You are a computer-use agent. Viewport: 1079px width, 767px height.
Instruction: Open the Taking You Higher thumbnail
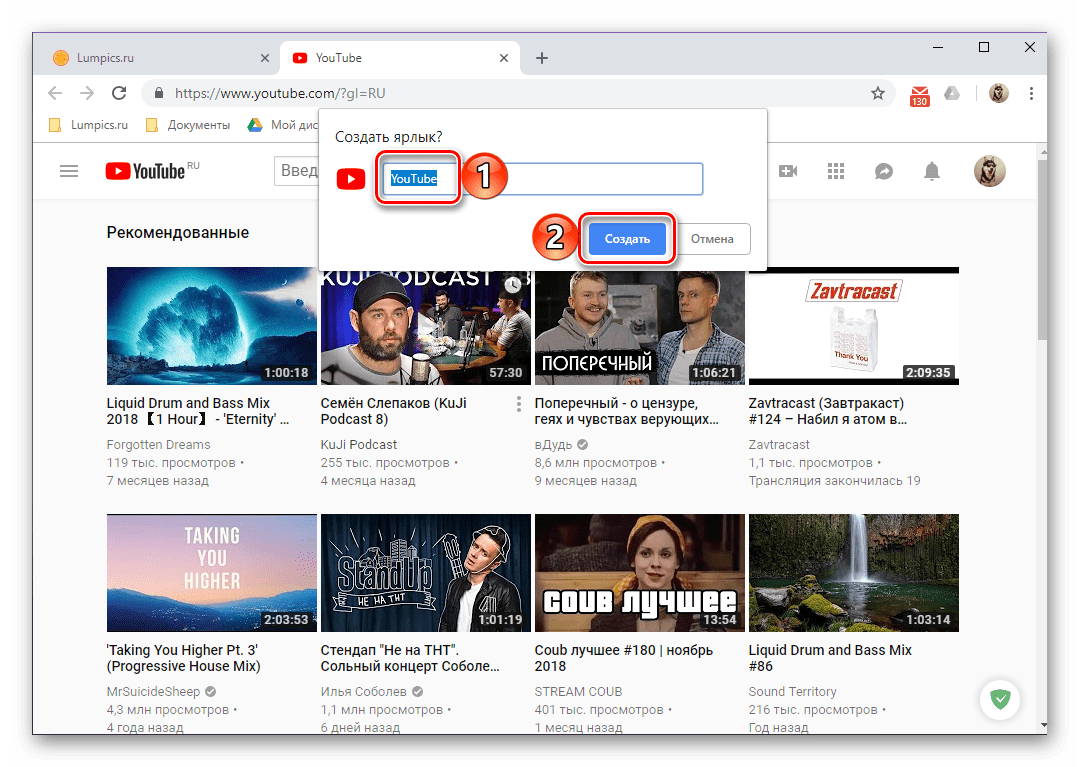tap(212, 572)
